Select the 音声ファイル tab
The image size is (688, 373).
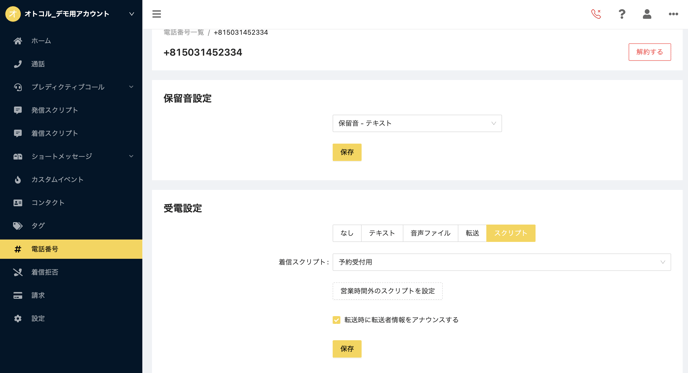pos(430,233)
